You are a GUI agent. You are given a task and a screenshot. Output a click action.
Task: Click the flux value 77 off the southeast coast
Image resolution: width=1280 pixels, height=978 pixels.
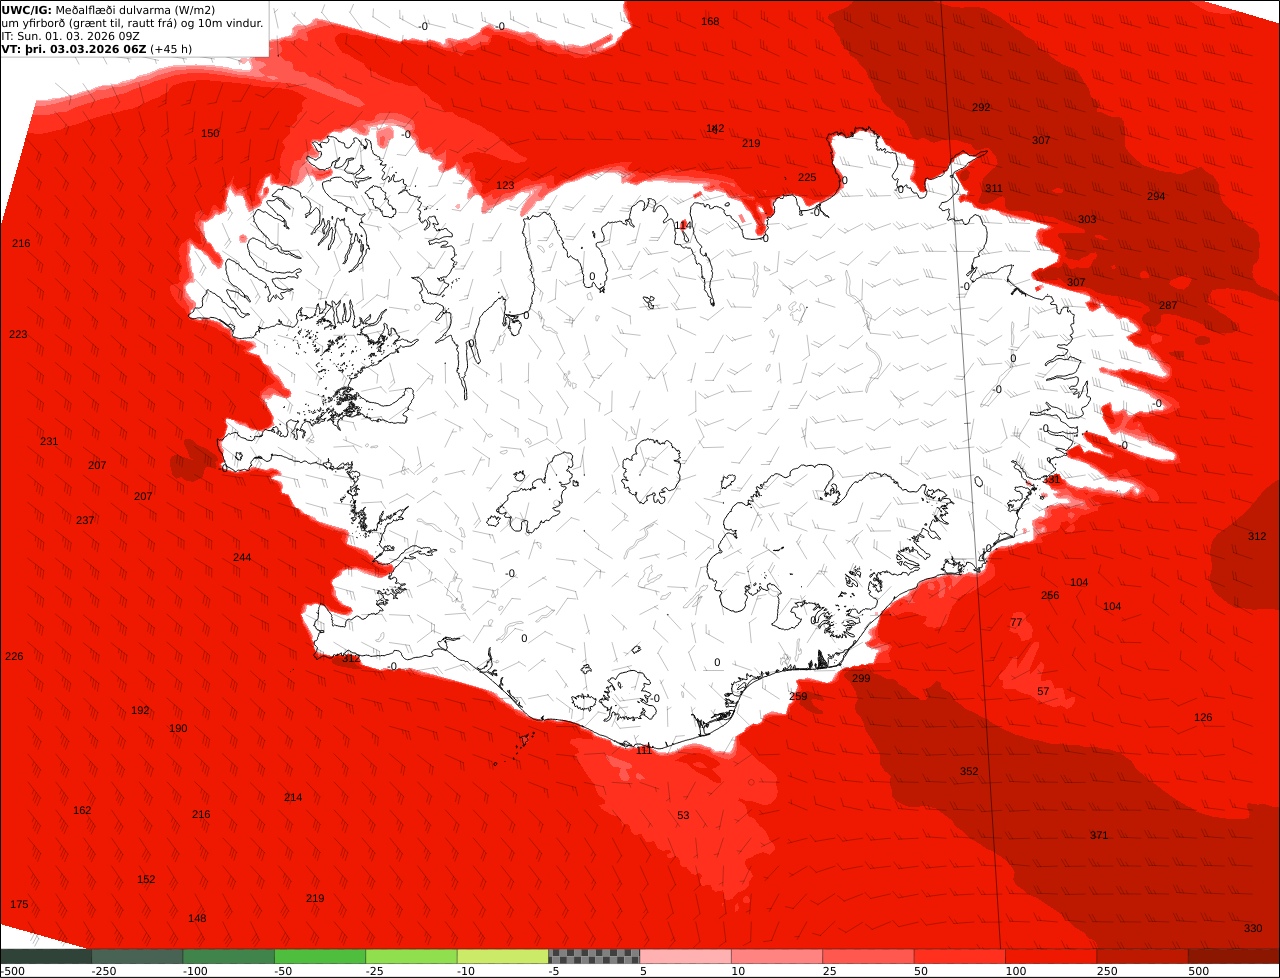[x=1016, y=622]
